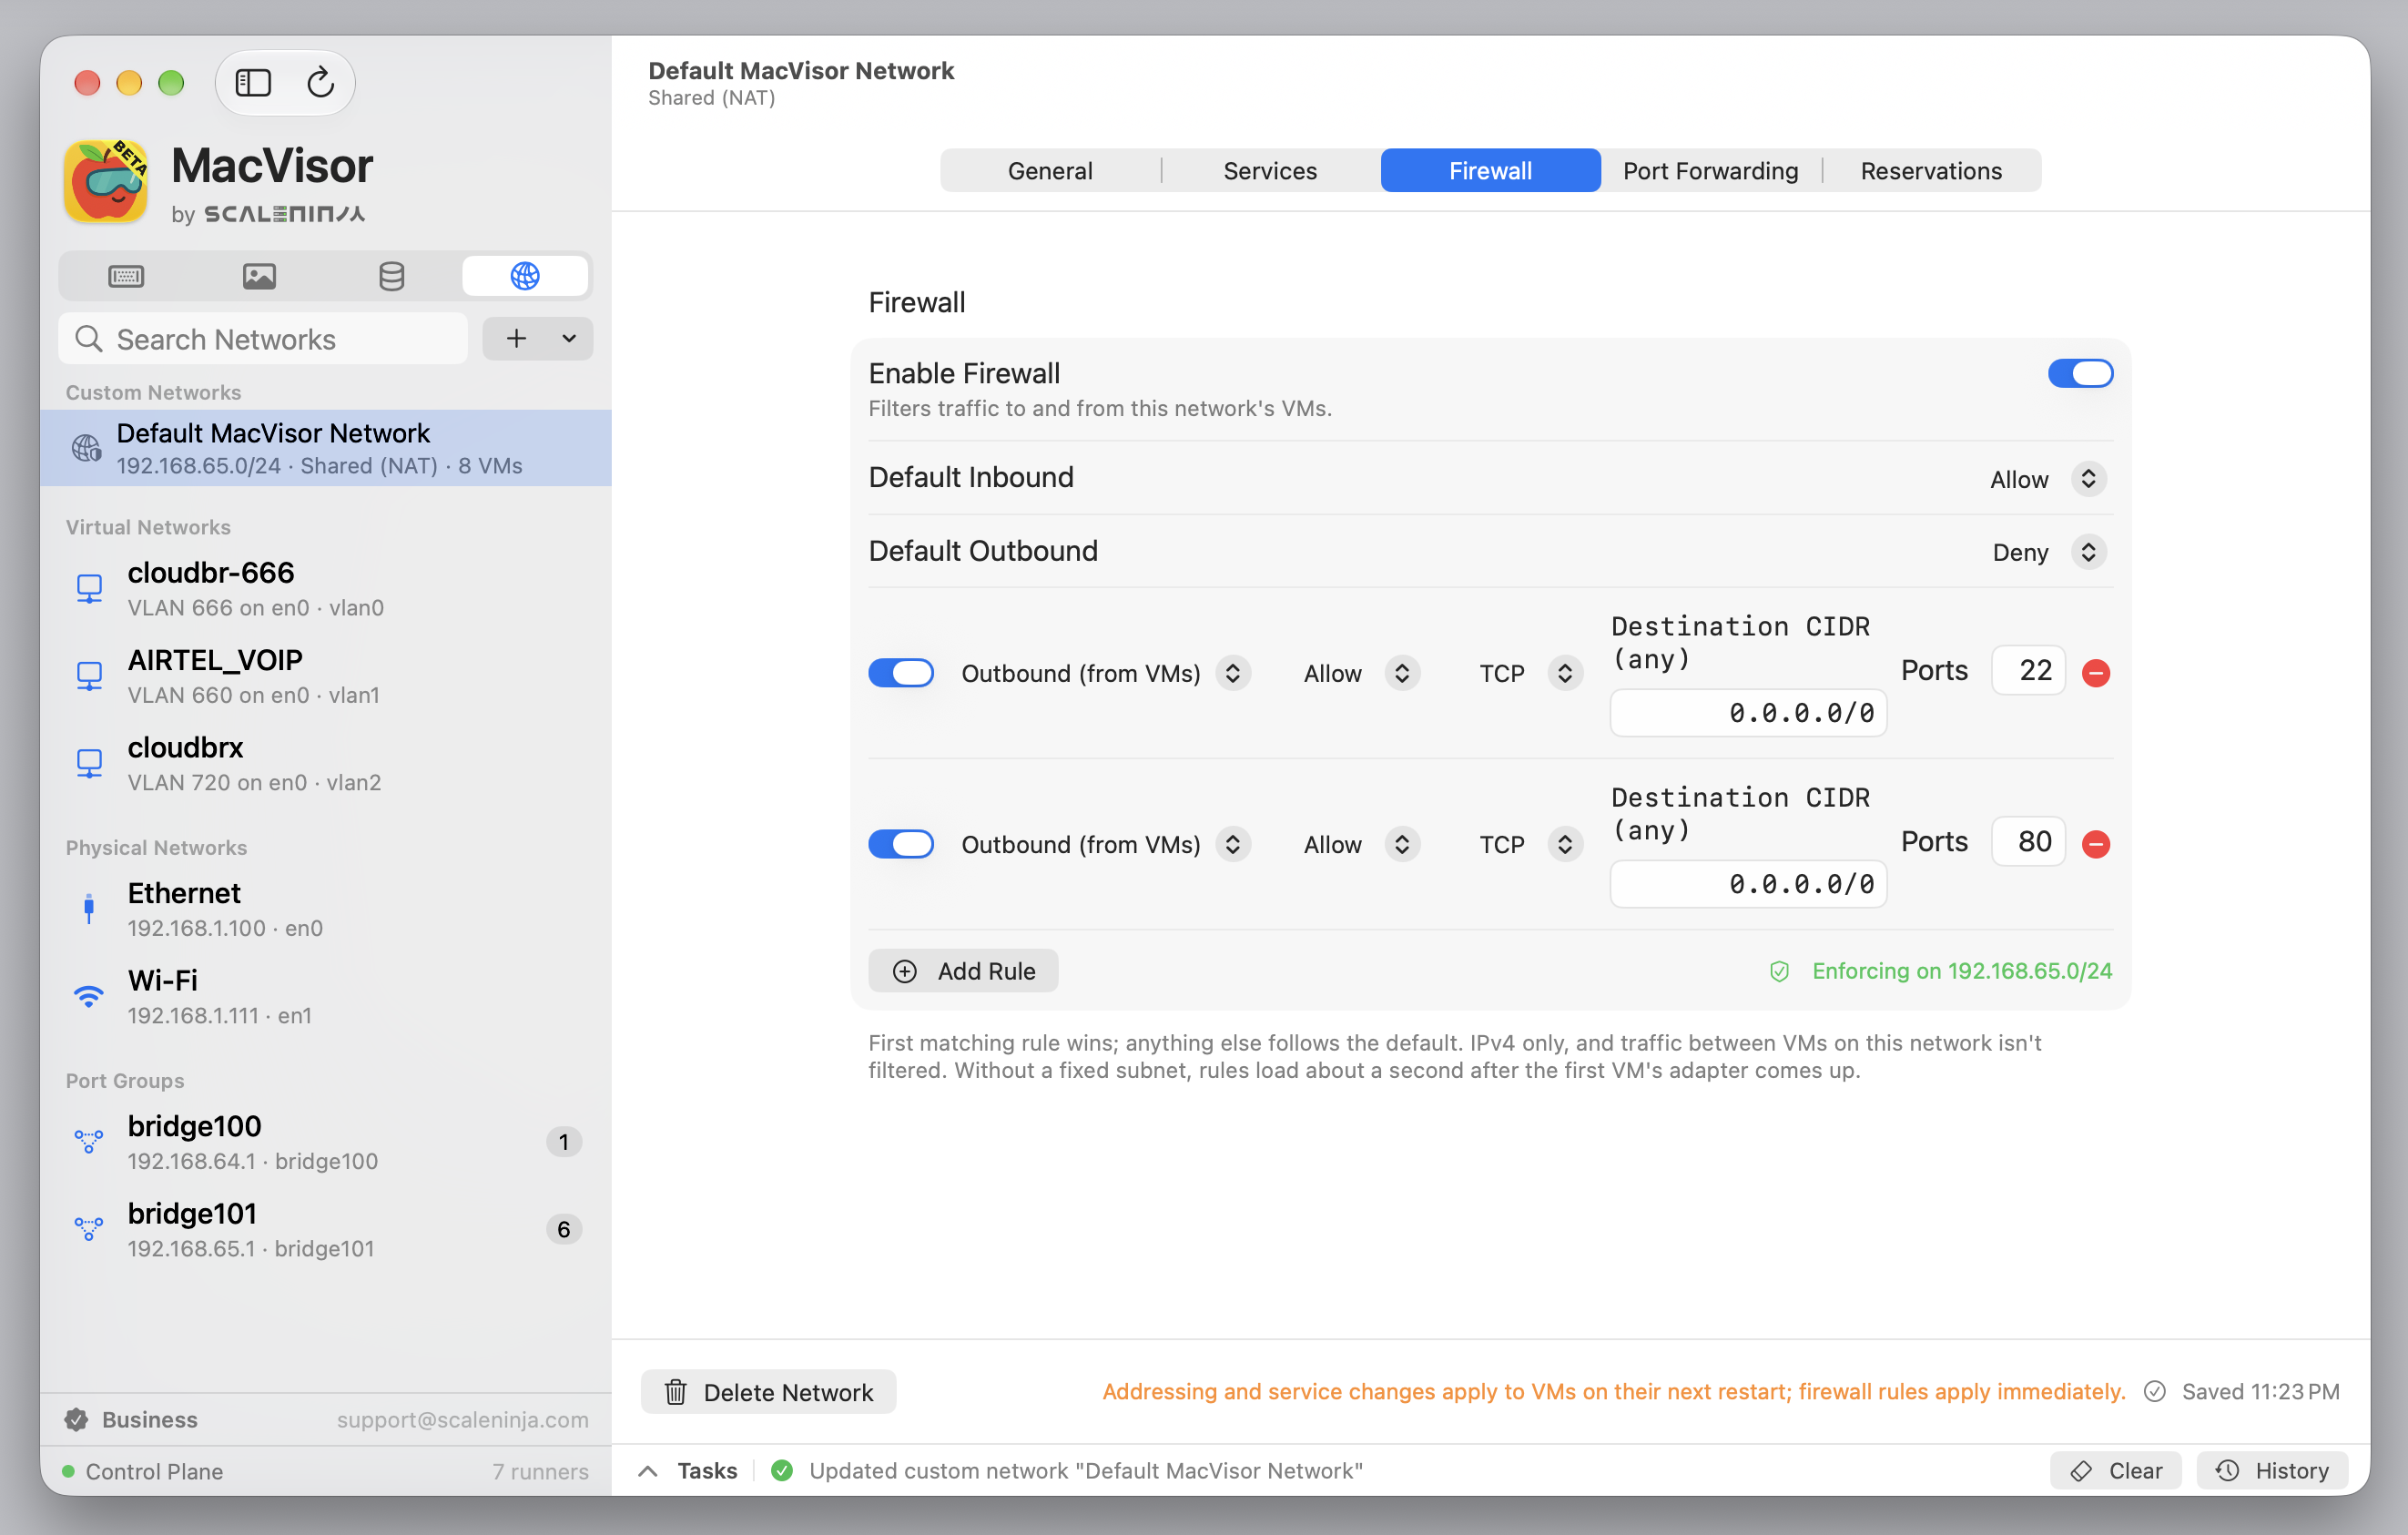The image size is (2408, 1535).
Task: Remove the port 22 firewall rule
Action: (x=2096, y=673)
